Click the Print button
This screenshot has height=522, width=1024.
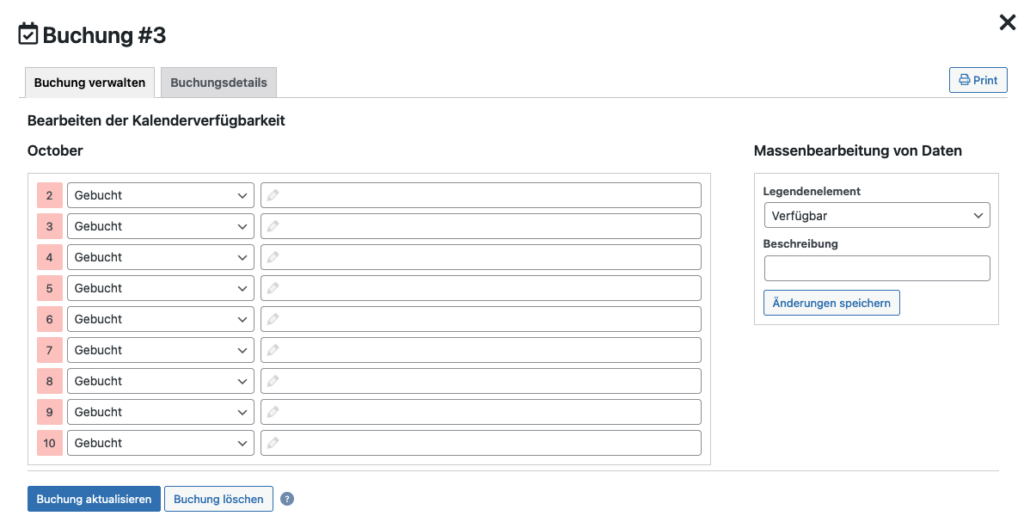977,80
